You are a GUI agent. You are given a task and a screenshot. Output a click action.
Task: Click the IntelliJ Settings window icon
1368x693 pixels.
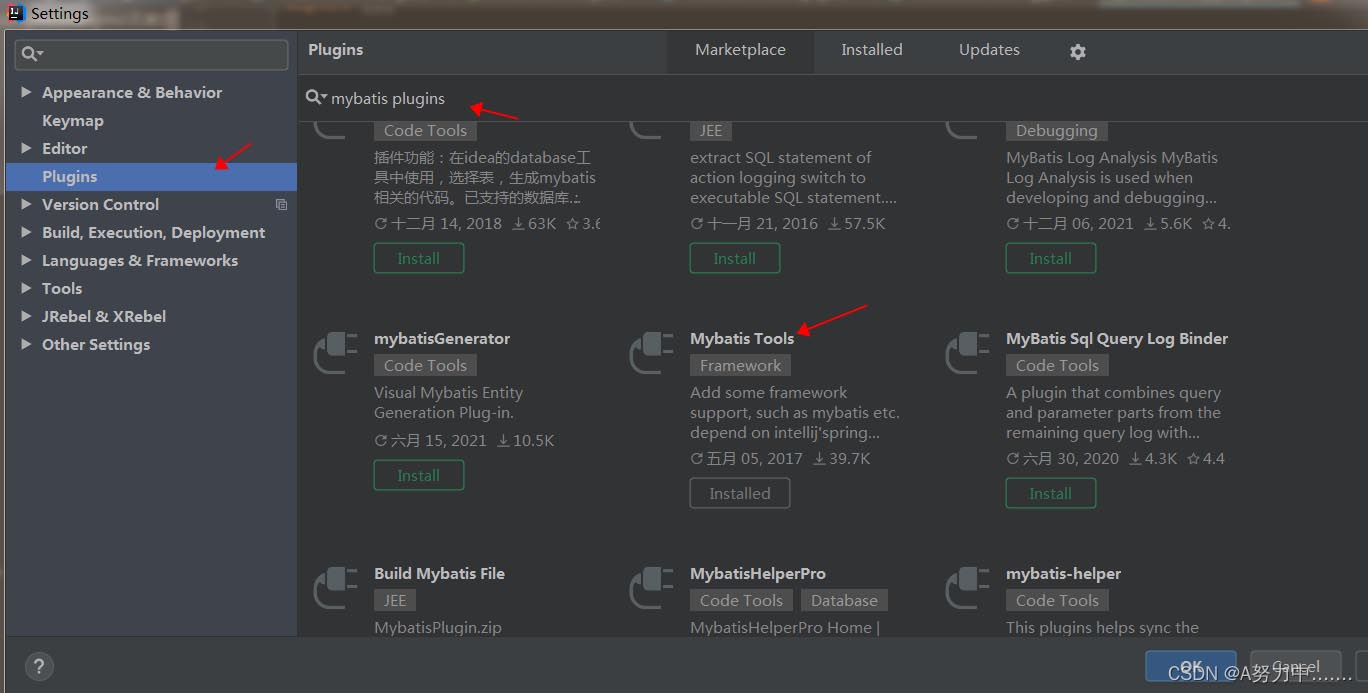tap(15, 13)
